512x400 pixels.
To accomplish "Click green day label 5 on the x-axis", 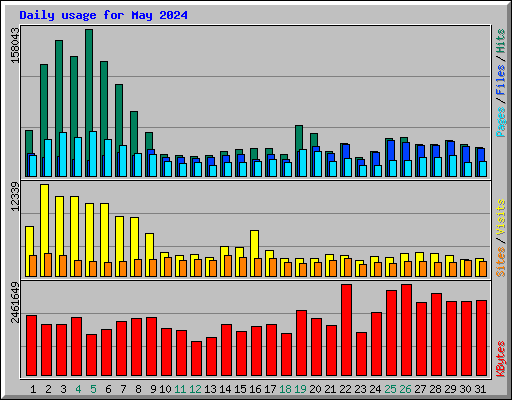I will pos(93,389).
